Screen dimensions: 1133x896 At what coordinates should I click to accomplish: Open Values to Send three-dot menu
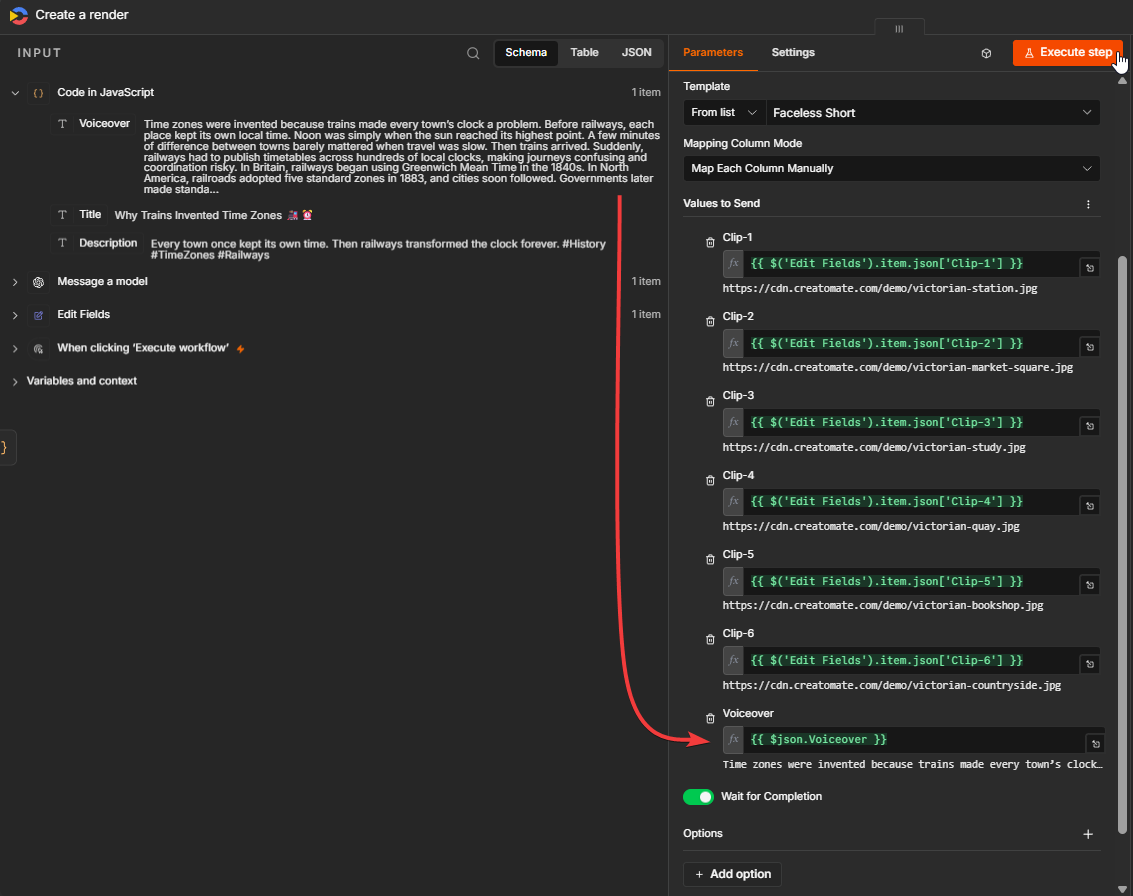click(1088, 204)
